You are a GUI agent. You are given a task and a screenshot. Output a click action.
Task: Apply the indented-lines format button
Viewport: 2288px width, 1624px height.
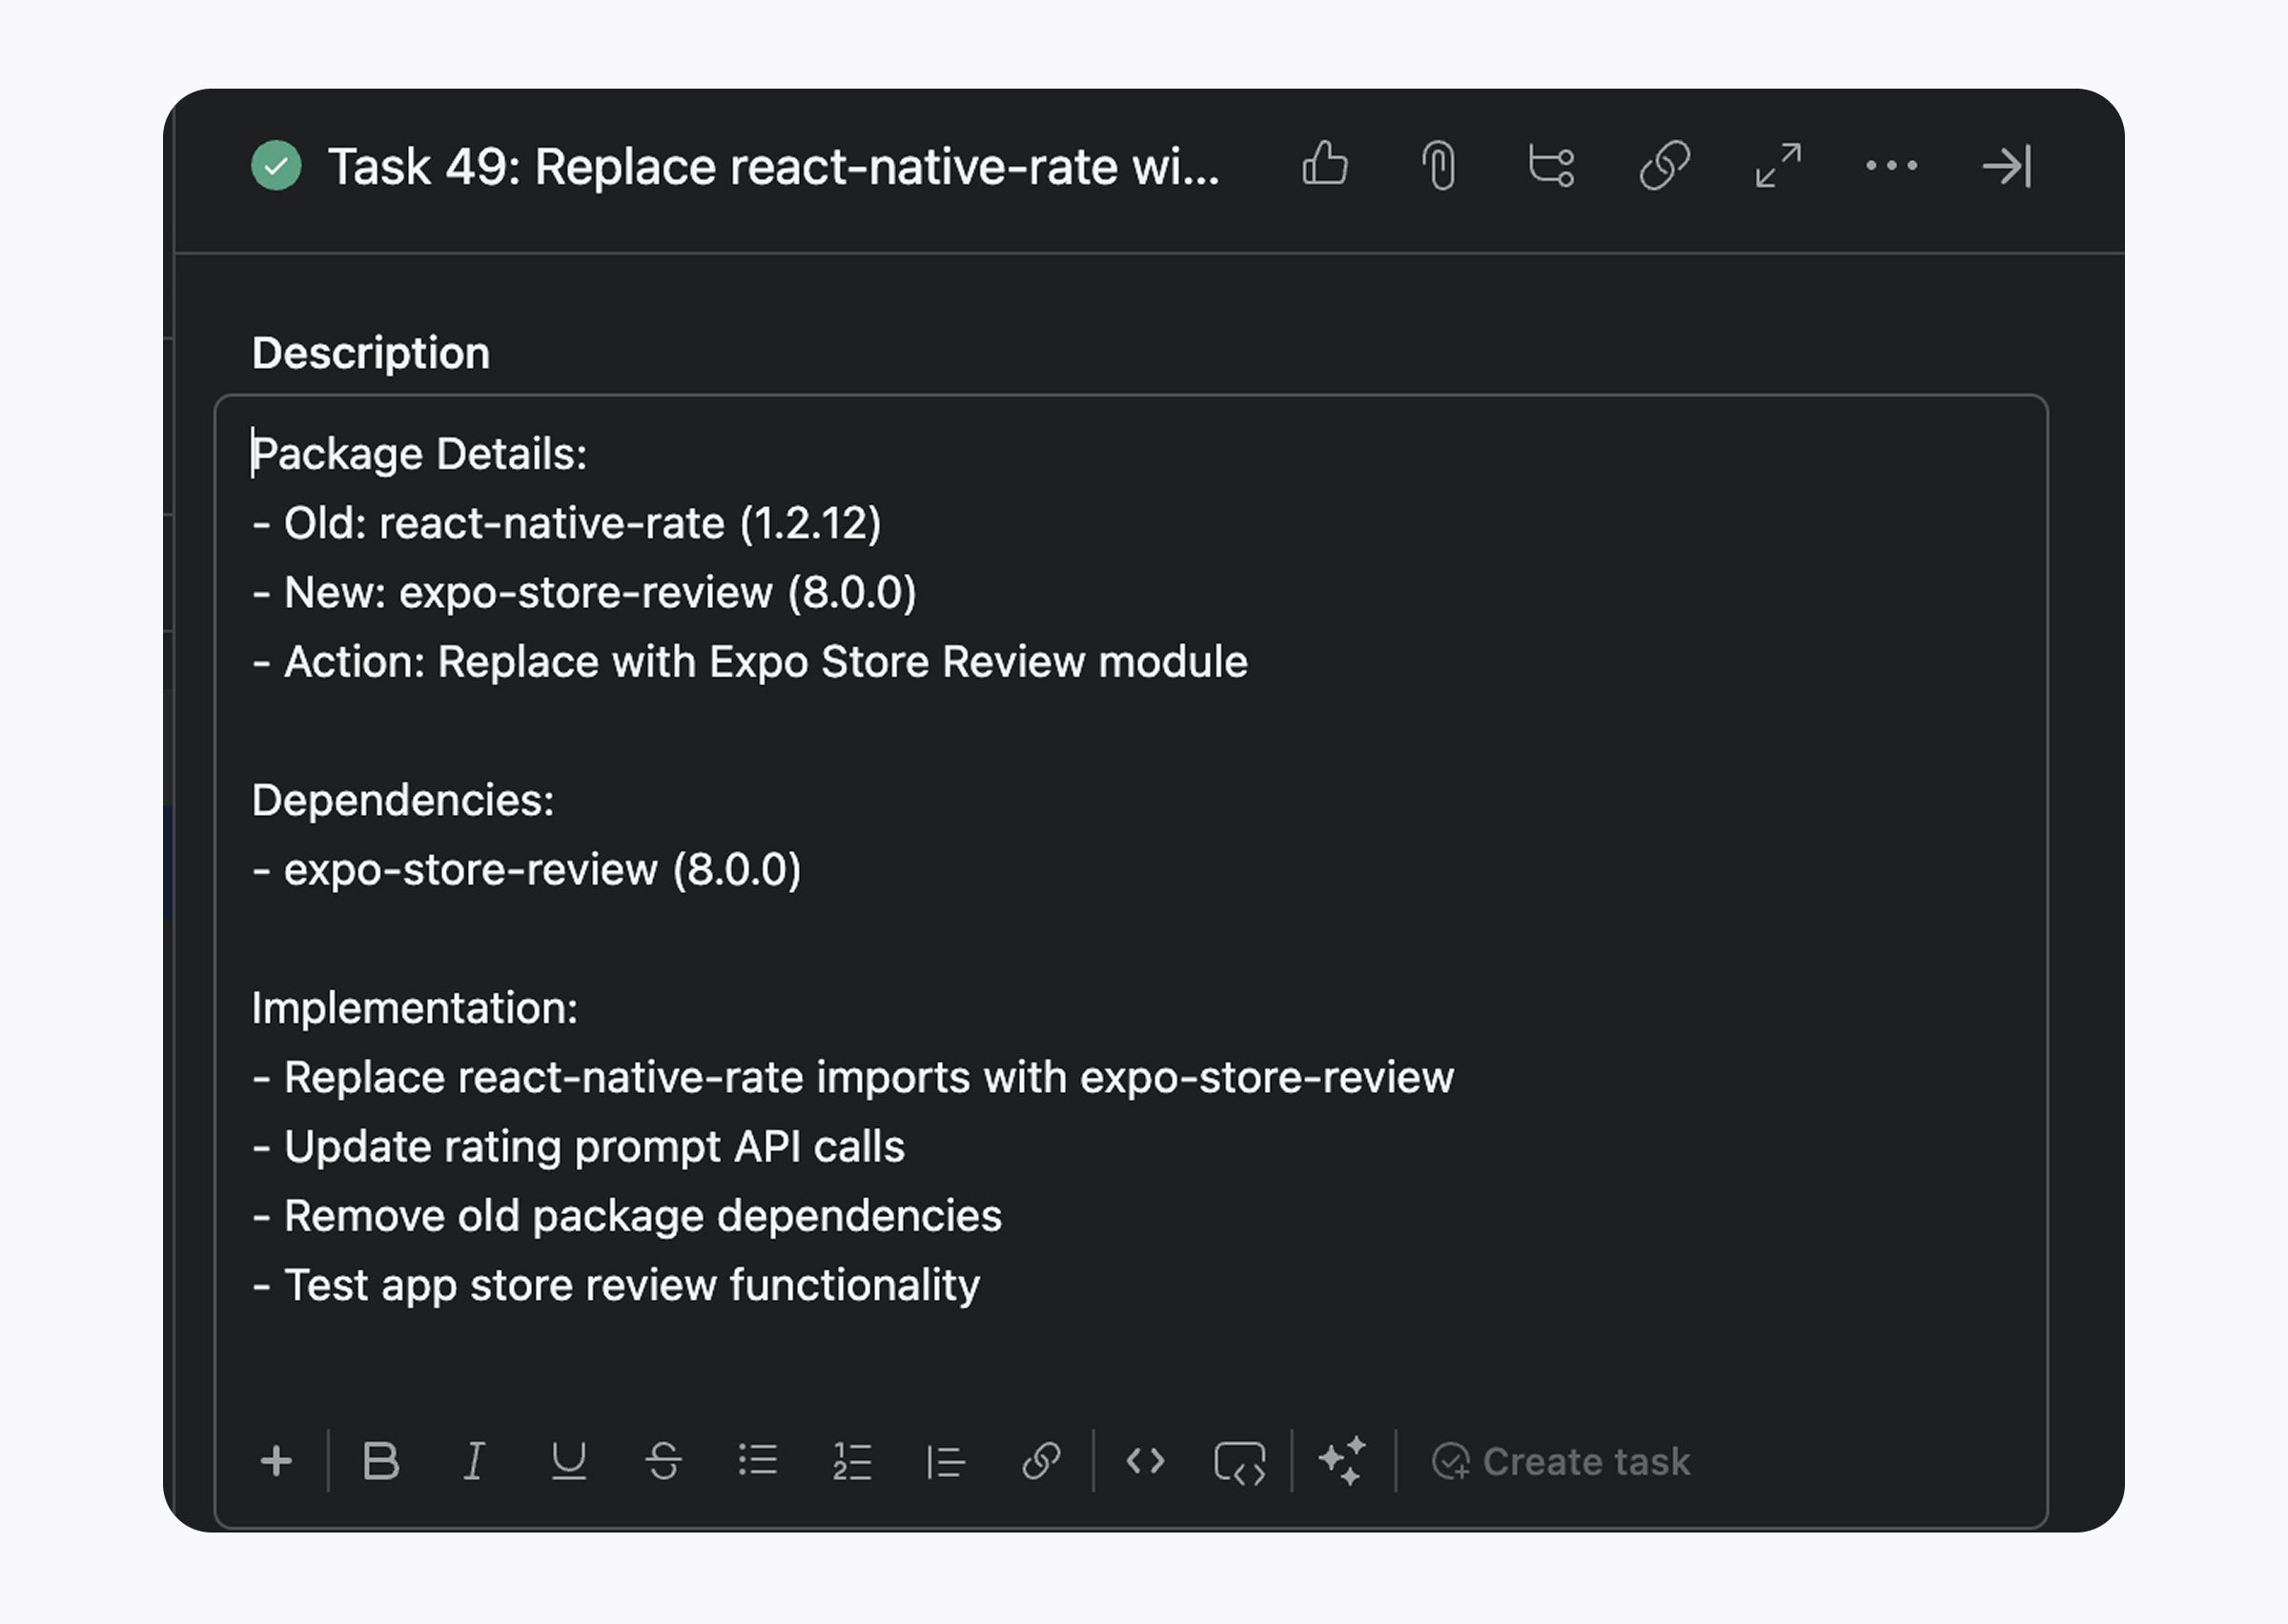[946, 1461]
